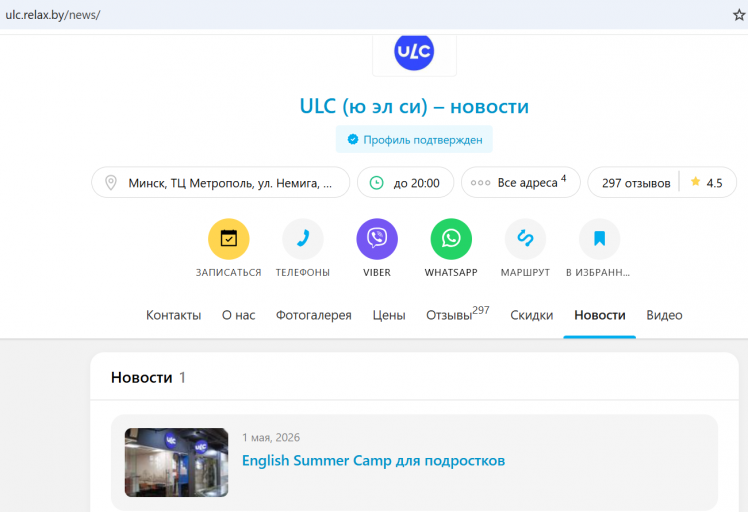Screen dimensions: 748x512
Task: Click the verified checkmark badge icon
Action: tap(353, 139)
